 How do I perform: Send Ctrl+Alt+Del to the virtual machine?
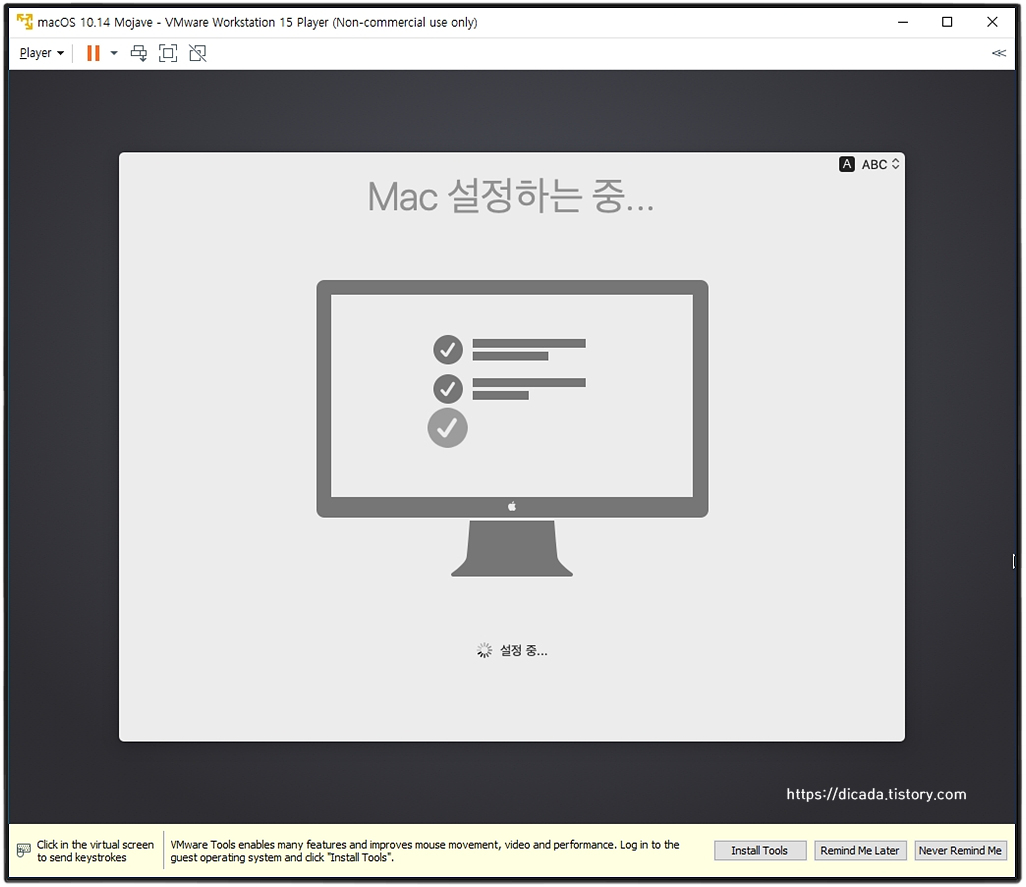[139, 53]
